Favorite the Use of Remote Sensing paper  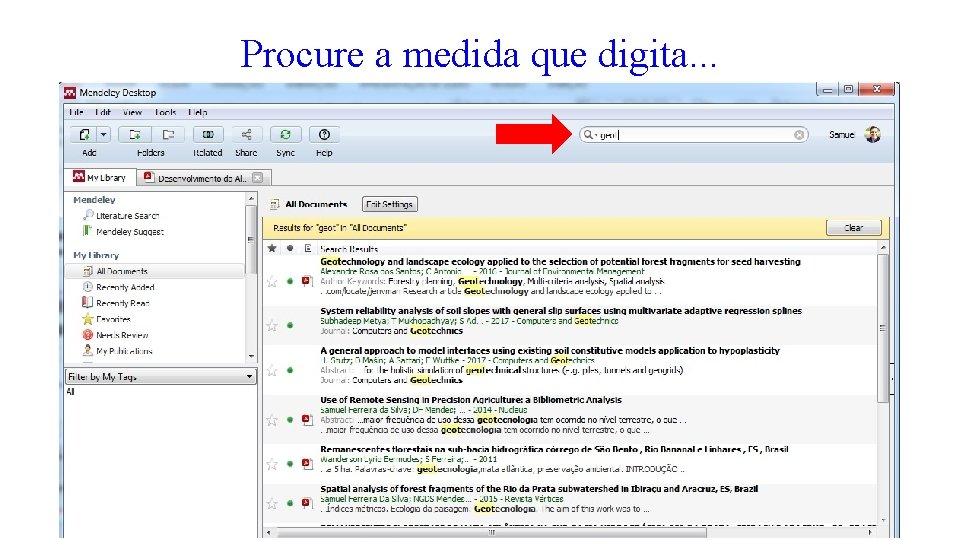coord(272,420)
